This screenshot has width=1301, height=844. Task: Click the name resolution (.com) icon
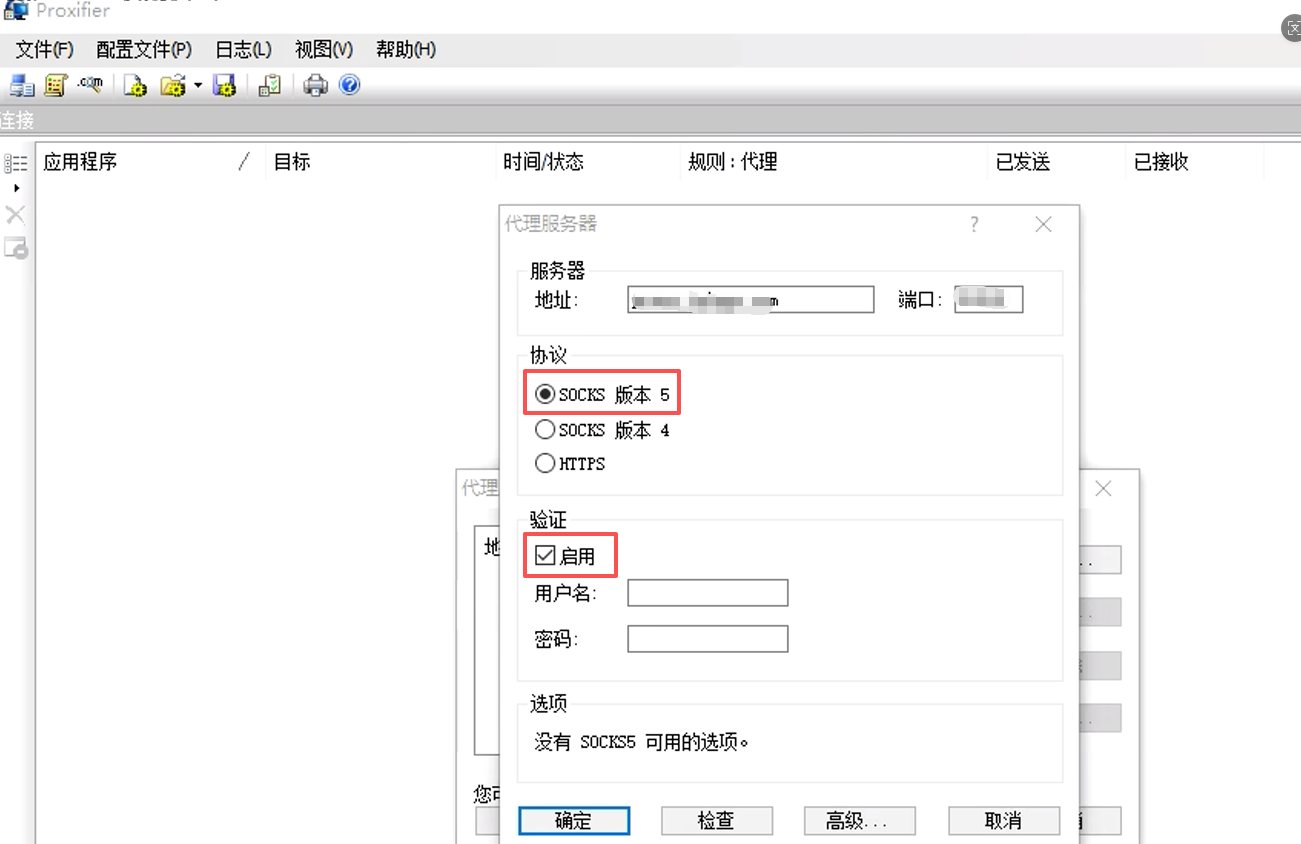(91, 85)
